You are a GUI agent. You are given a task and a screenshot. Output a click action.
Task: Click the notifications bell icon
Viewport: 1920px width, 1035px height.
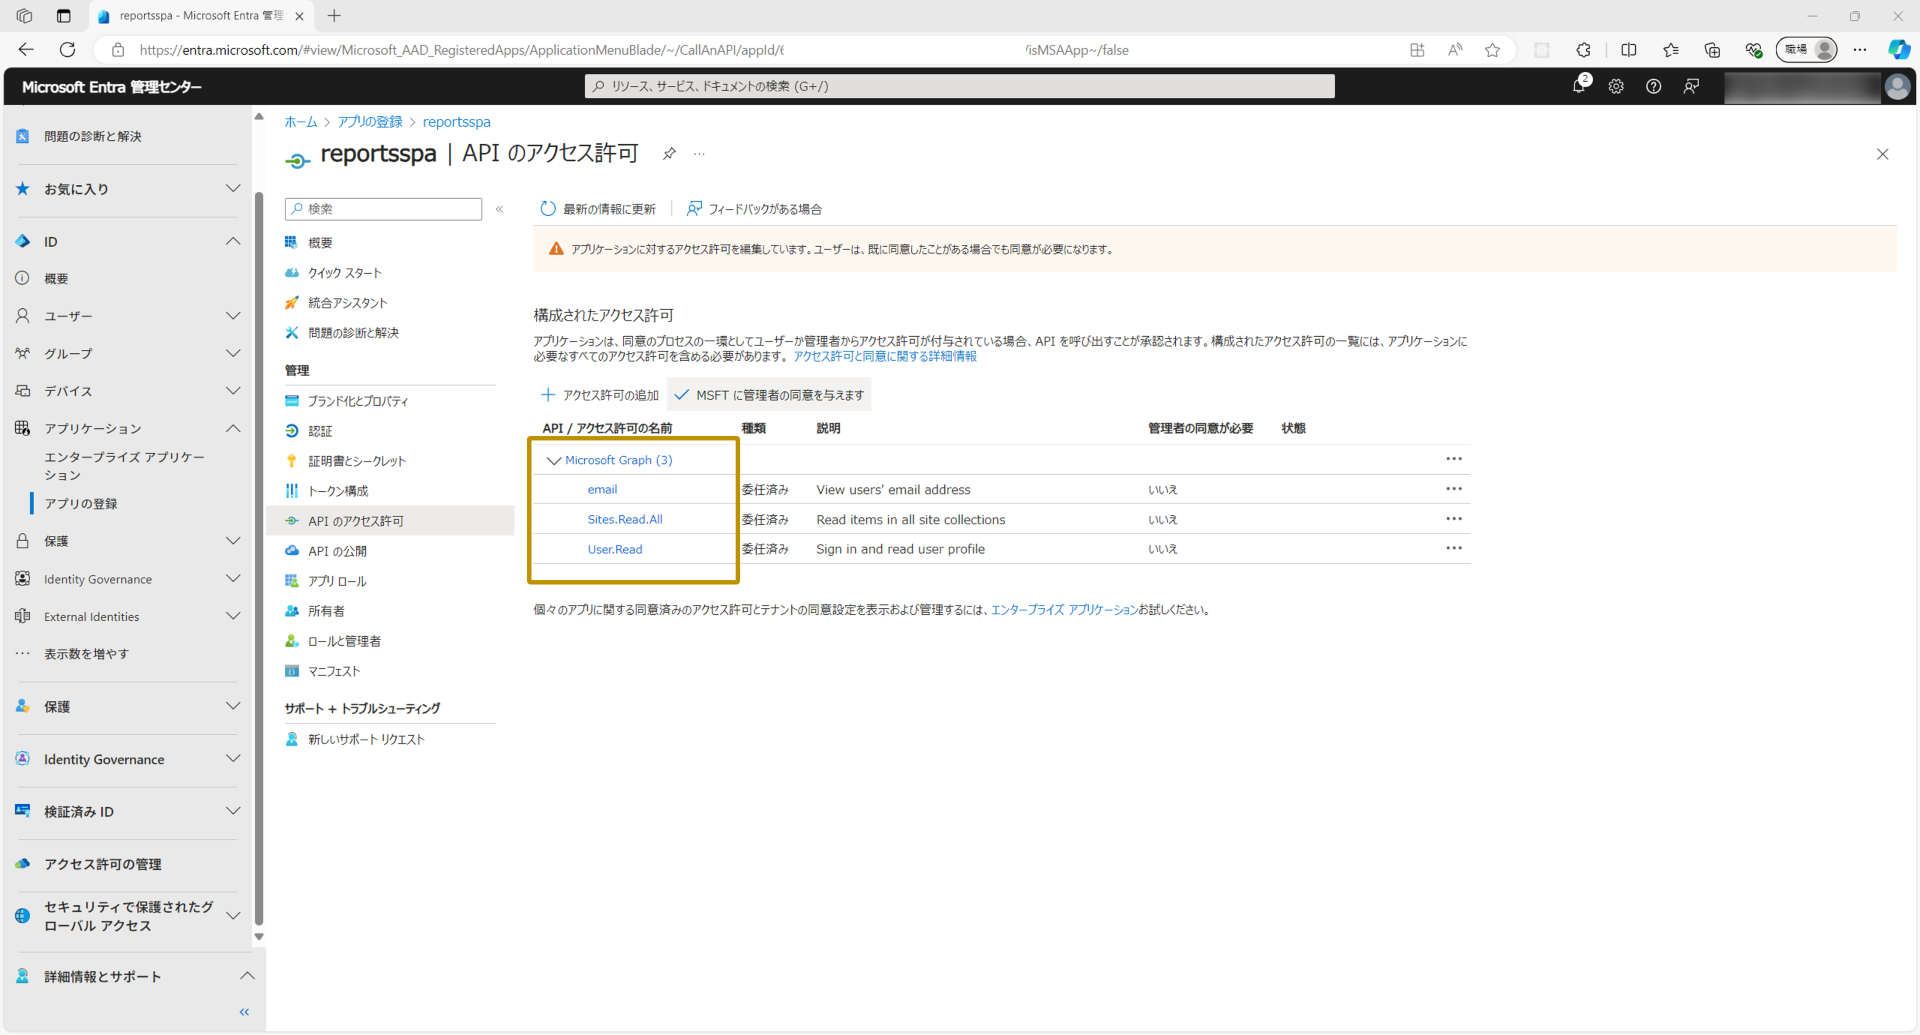coord(1579,86)
